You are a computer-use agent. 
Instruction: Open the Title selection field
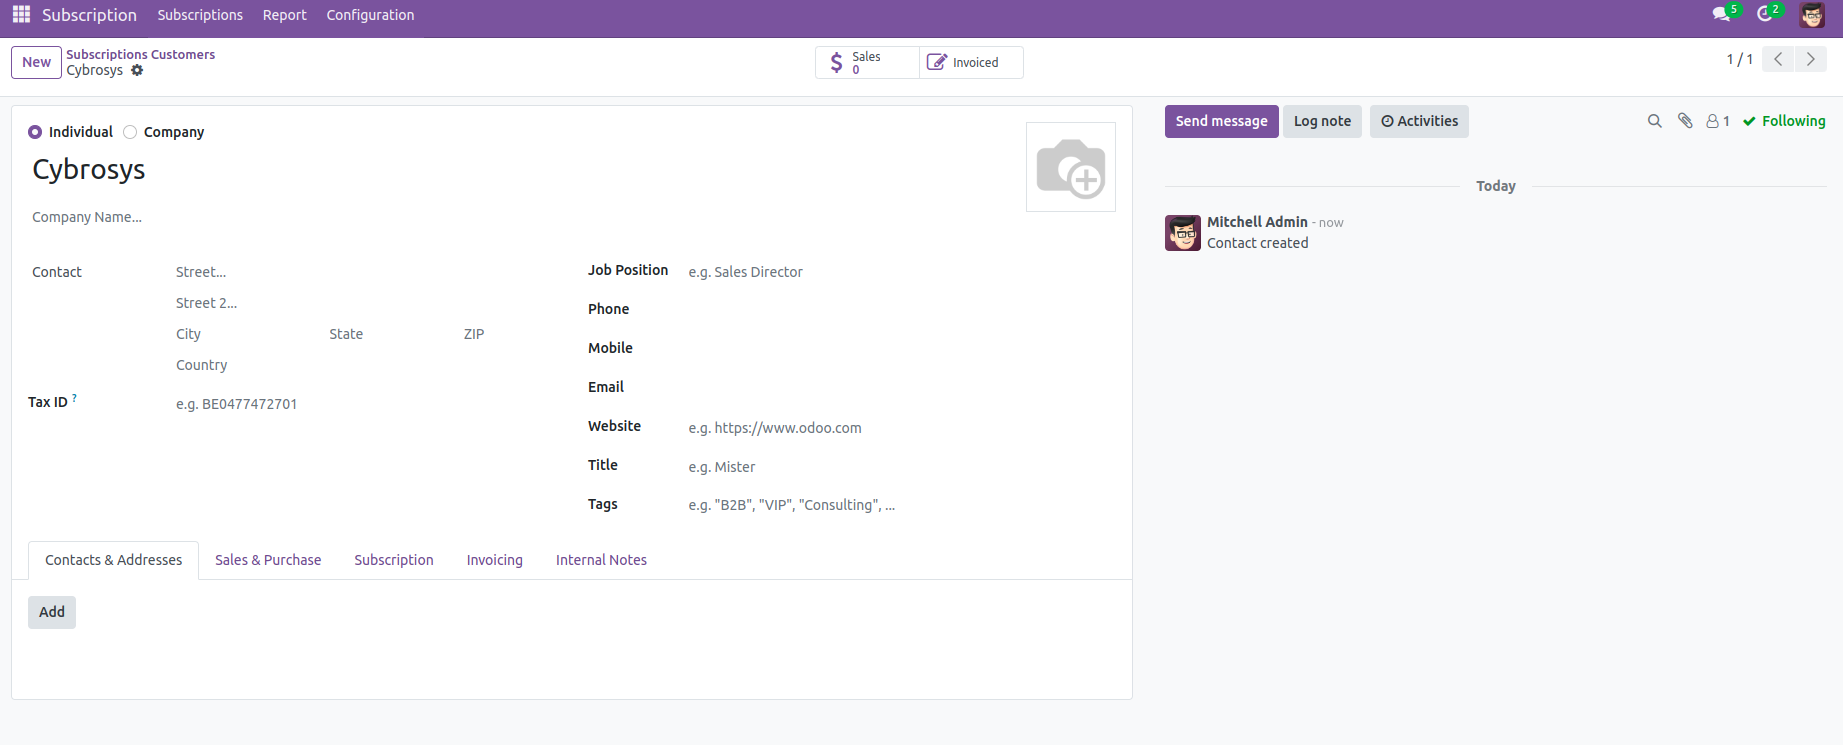point(900,467)
